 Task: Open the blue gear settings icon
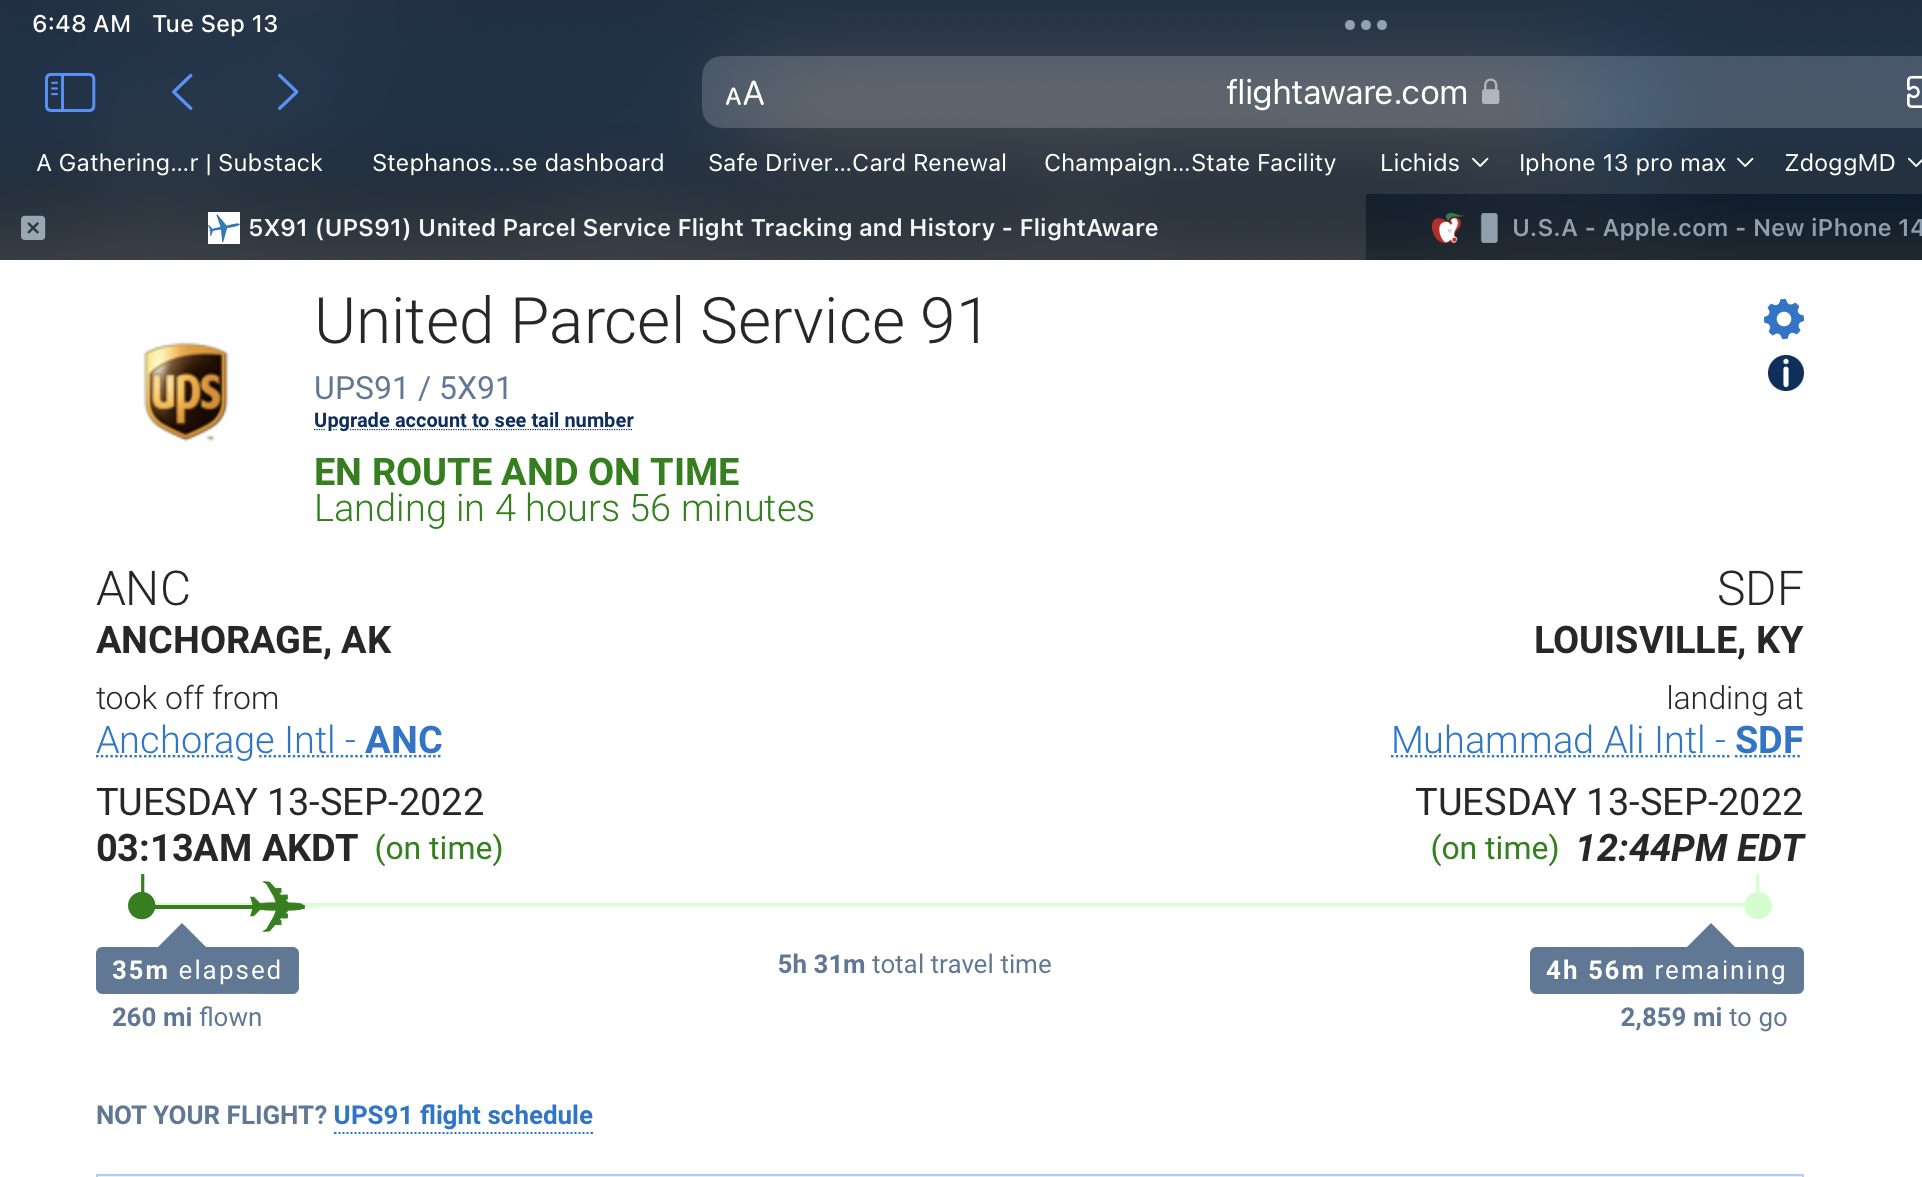point(1784,319)
